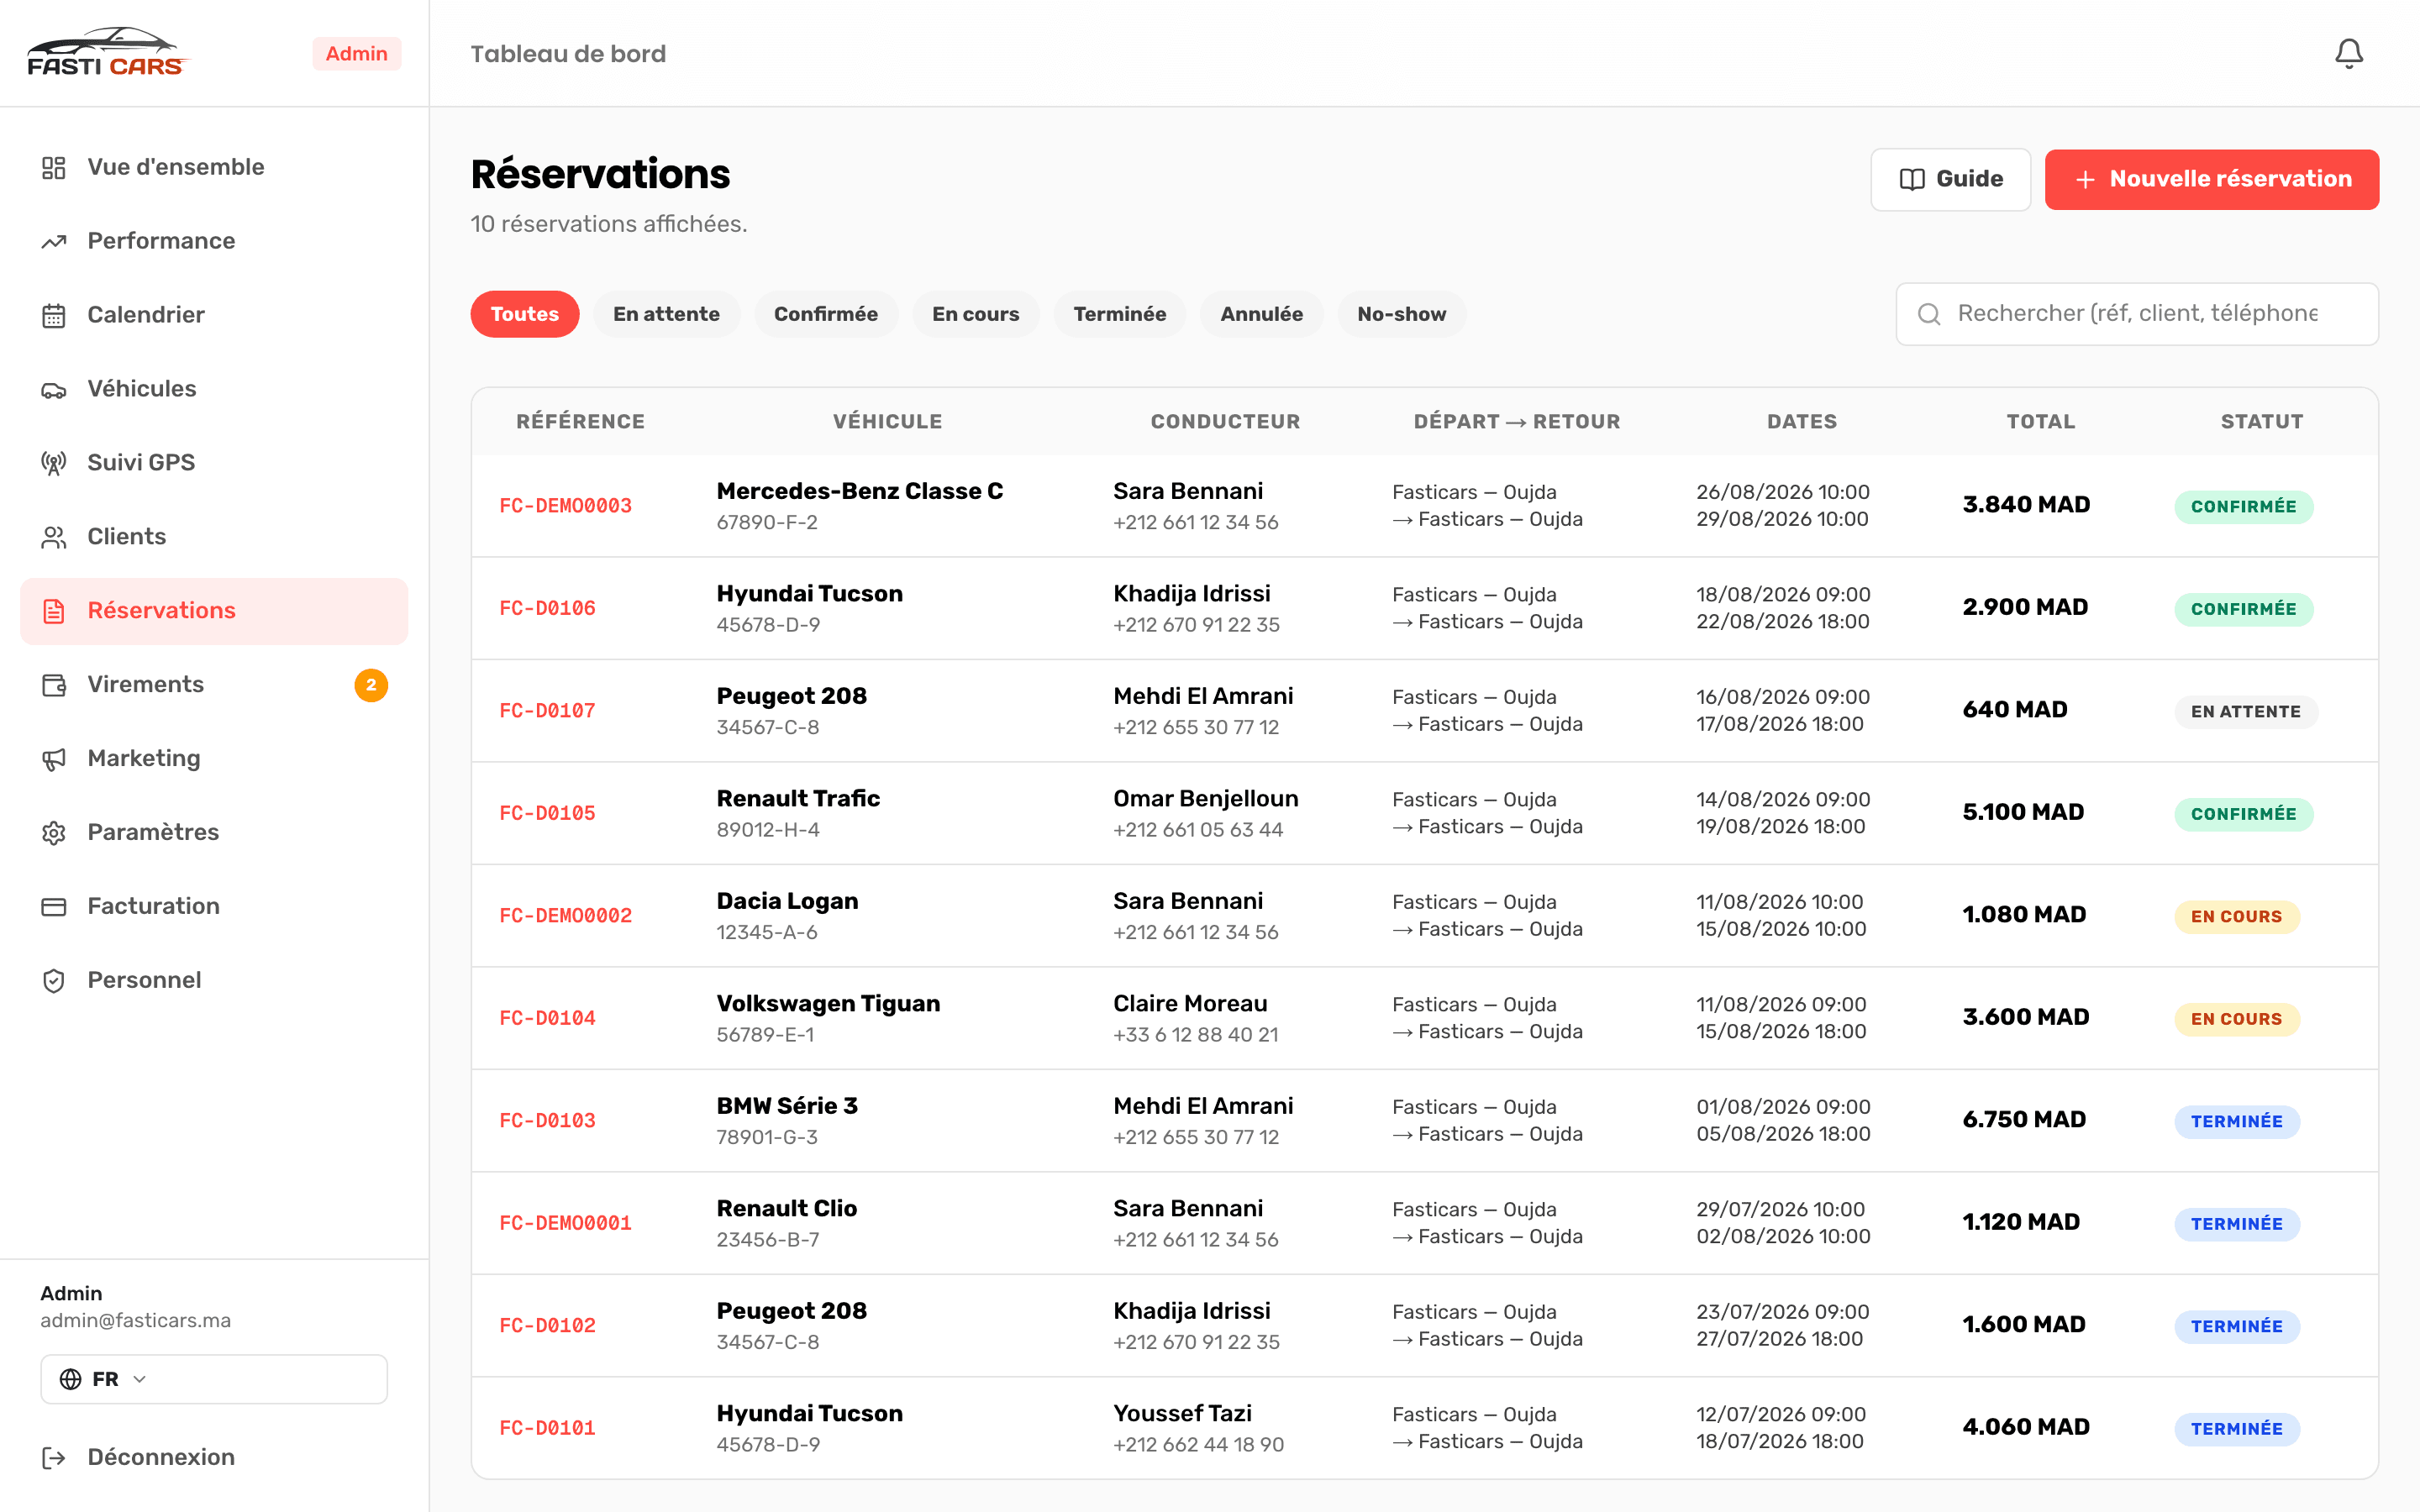Click the STATUT column header

tap(2262, 422)
